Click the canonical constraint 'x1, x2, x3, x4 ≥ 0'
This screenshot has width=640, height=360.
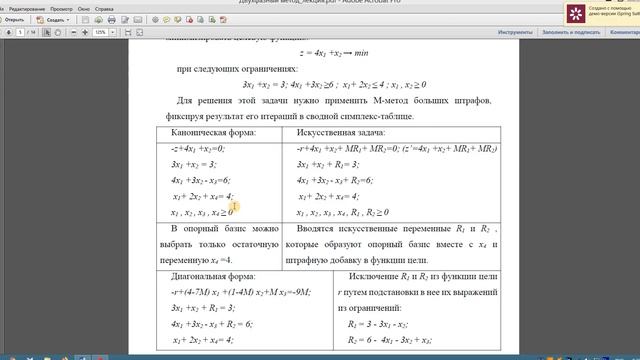click(202, 213)
